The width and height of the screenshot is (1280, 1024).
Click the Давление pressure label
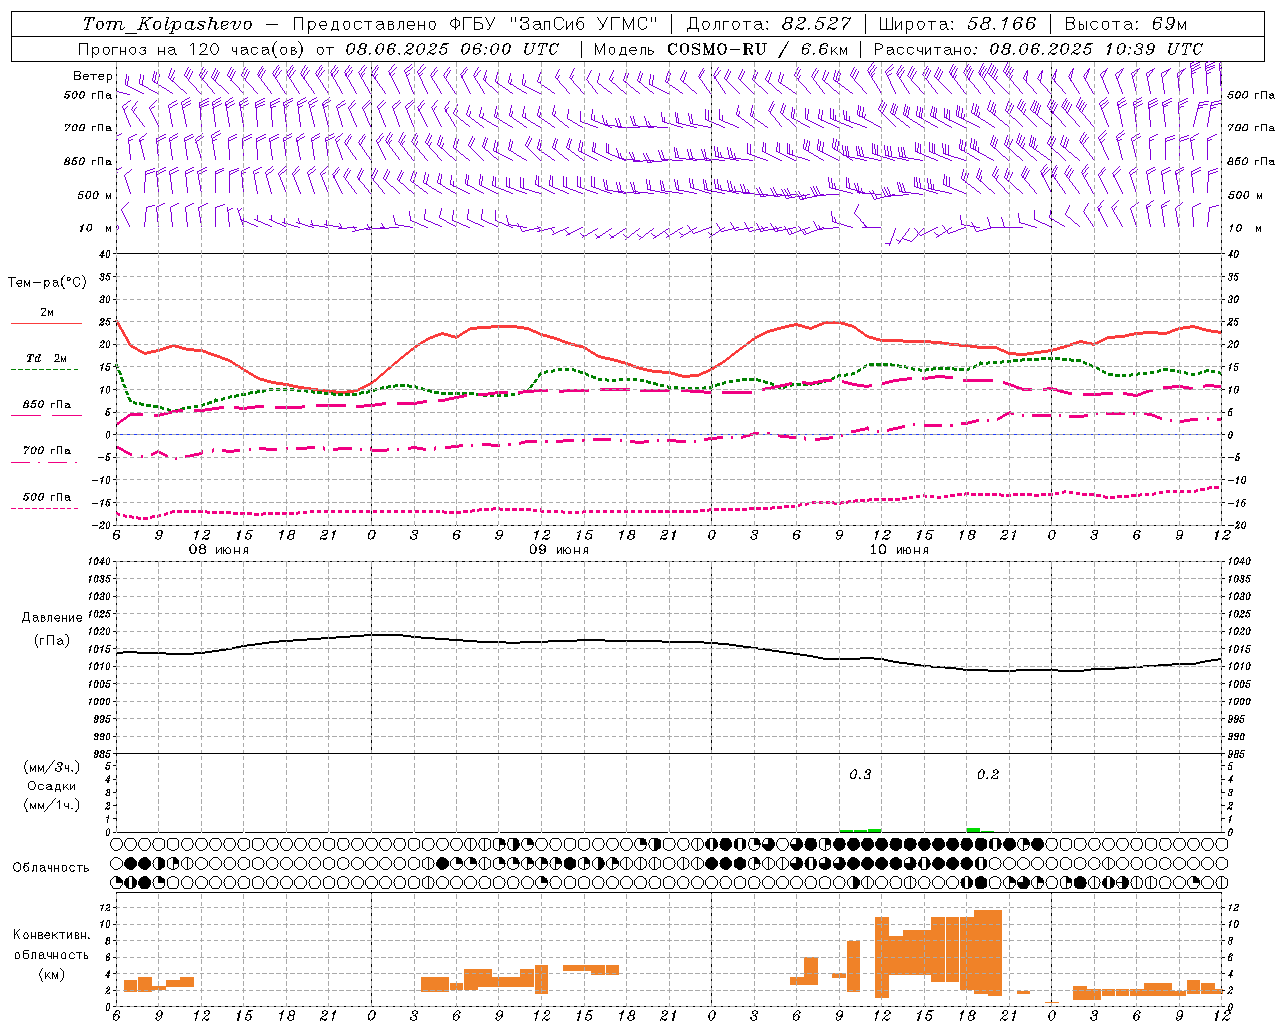point(52,618)
